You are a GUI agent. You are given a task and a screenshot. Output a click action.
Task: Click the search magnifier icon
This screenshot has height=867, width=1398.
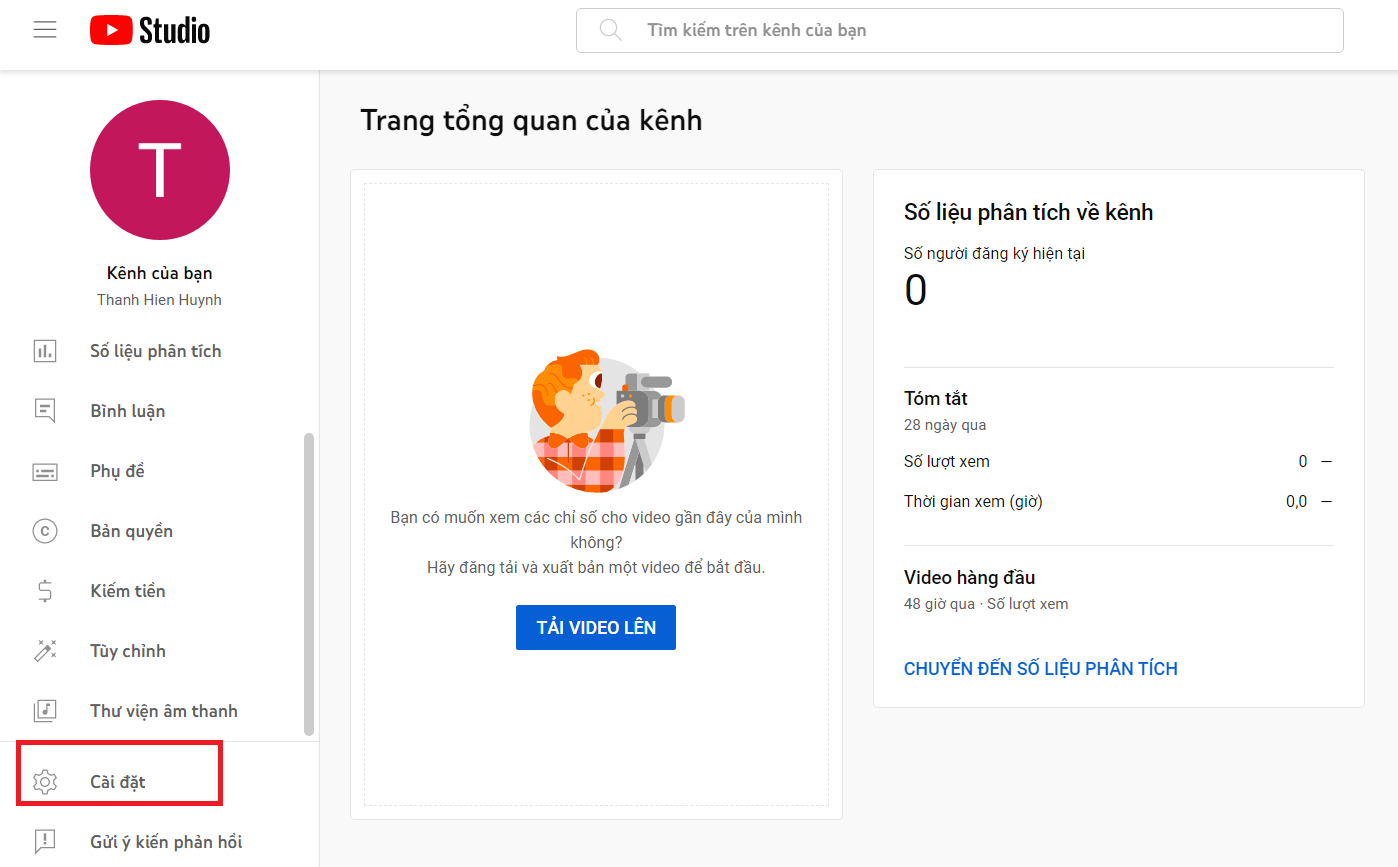pyautogui.click(x=610, y=30)
